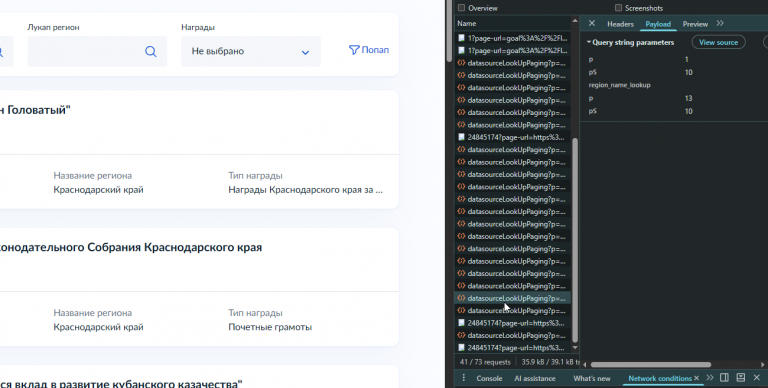This screenshot has width=768, height=388.
Task: Show more drawer tabs chevron
Action: tap(710, 378)
